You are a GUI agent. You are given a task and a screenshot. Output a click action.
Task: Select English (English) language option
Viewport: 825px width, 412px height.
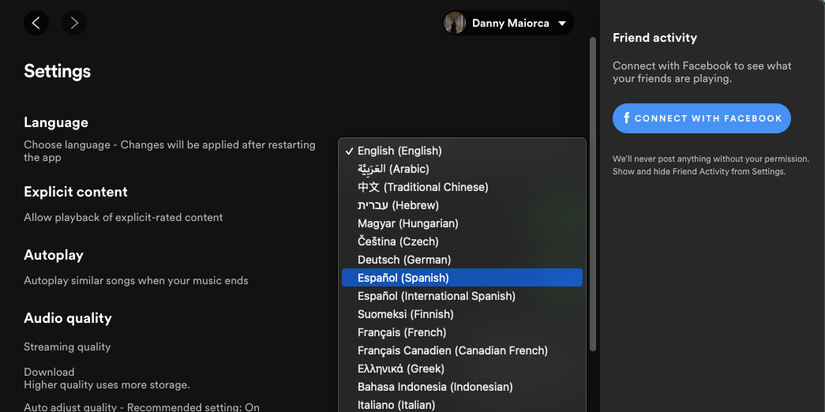462,151
